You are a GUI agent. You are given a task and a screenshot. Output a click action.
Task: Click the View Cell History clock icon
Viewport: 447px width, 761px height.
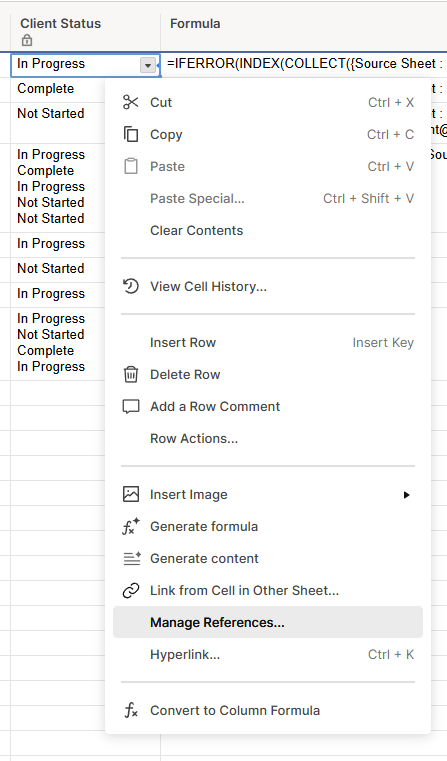pos(131,286)
